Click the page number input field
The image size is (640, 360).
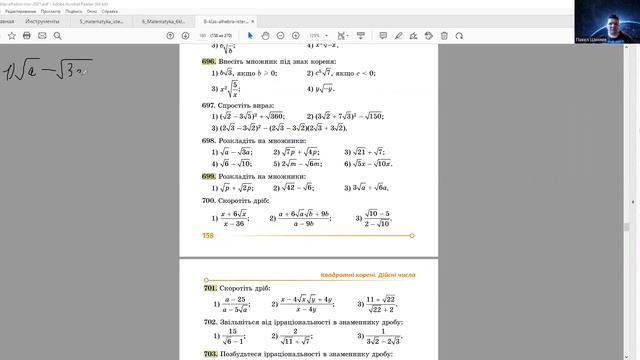202,36
